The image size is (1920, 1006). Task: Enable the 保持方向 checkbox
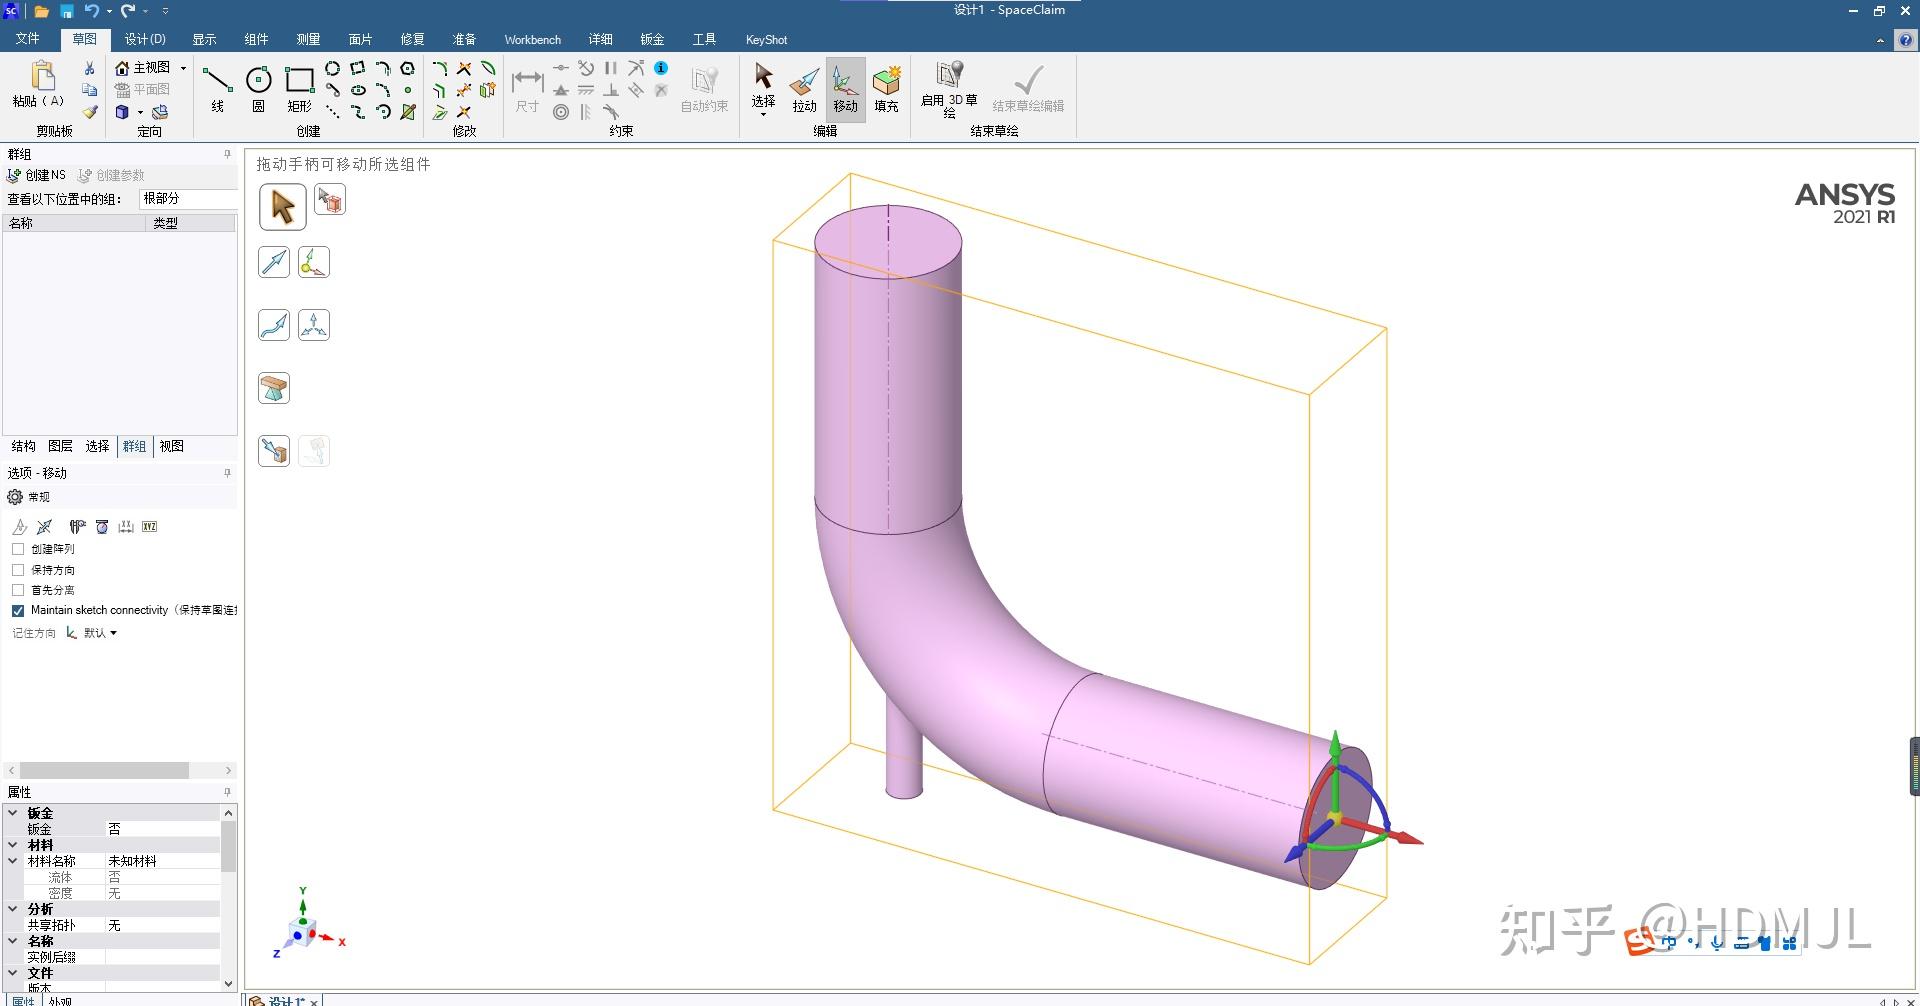tap(18, 569)
